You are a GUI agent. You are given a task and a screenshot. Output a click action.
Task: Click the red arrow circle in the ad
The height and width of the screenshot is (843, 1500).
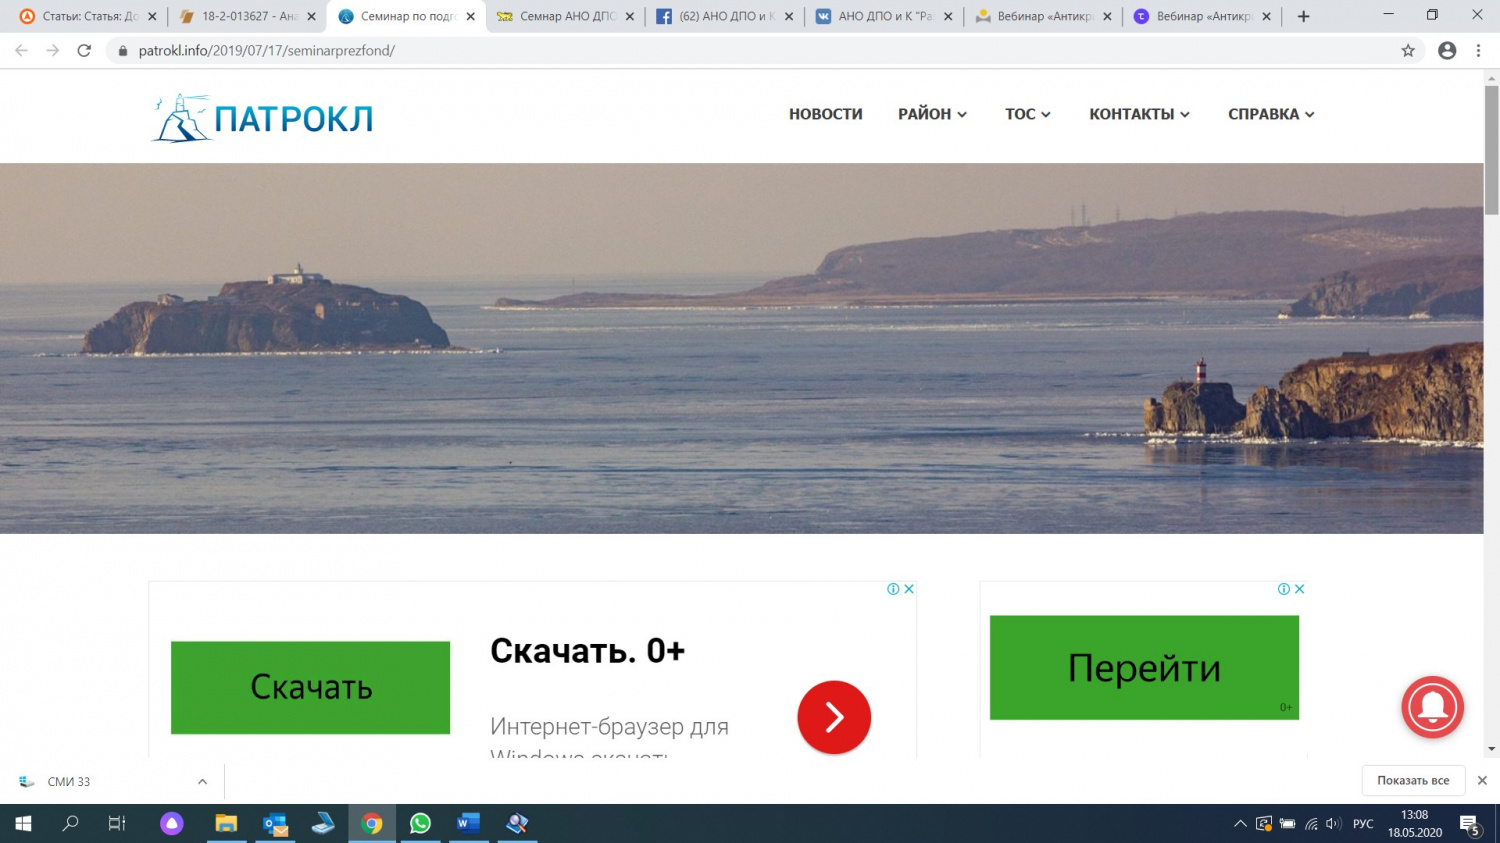(x=834, y=717)
